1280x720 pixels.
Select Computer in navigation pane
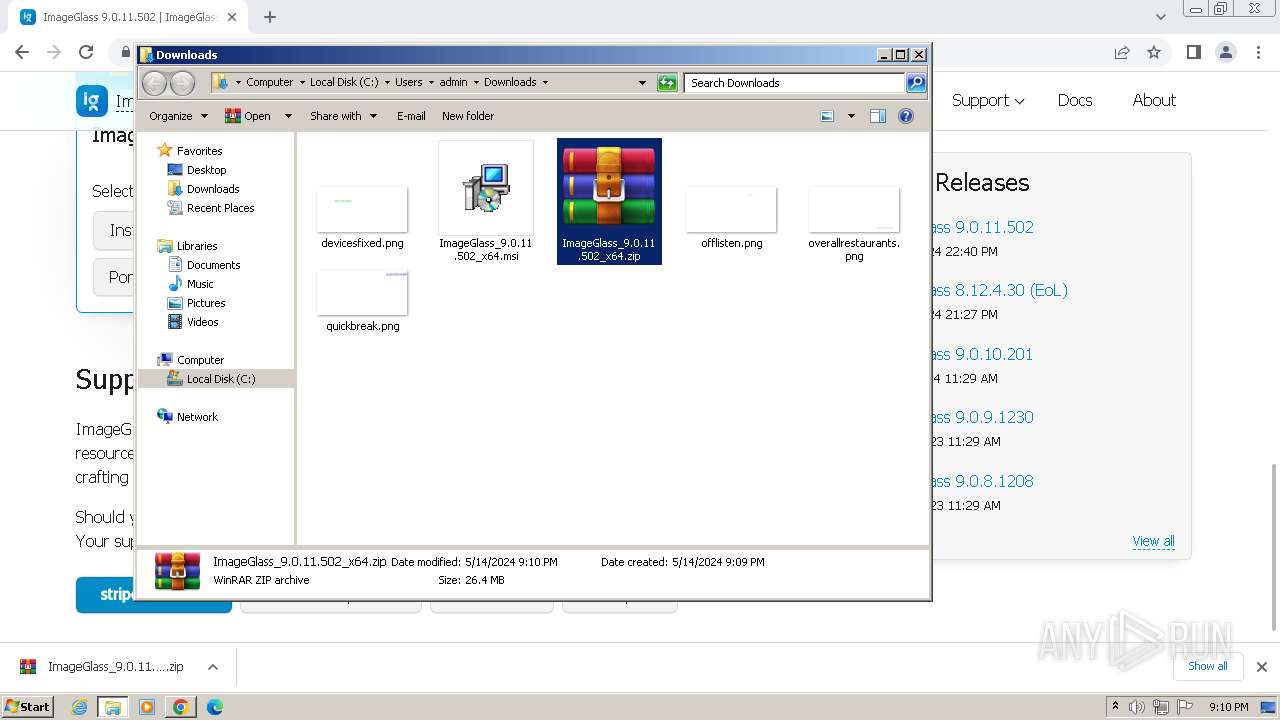[x=200, y=360]
